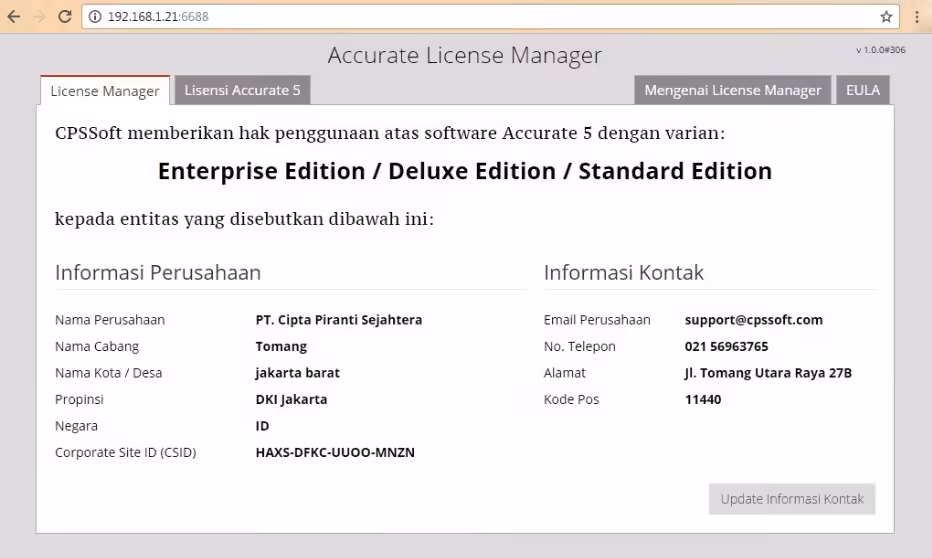This screenshot has height=558, width=932.
Task: Bookmark this page with the star icon
Action: [x=886, y=17]
